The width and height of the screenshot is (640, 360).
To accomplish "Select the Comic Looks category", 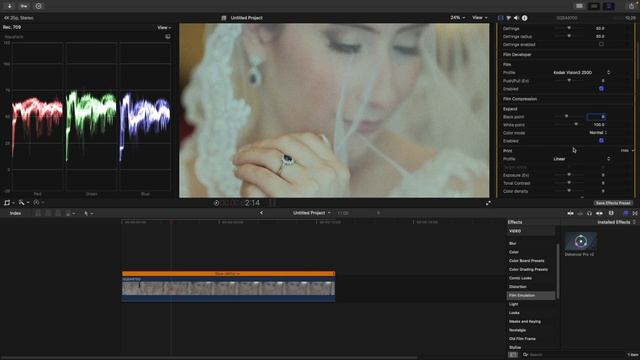I will pyautogui.click(x=520, y=278).
